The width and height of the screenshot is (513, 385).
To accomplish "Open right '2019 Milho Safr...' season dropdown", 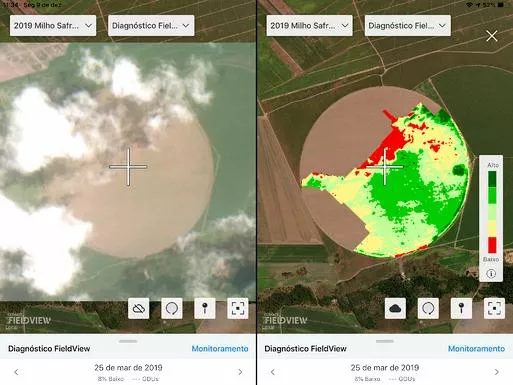I will (309, 26).
